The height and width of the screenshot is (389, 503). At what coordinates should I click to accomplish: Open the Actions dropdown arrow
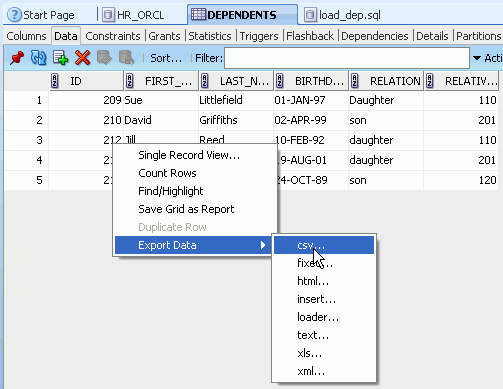(x=477, y=58)
